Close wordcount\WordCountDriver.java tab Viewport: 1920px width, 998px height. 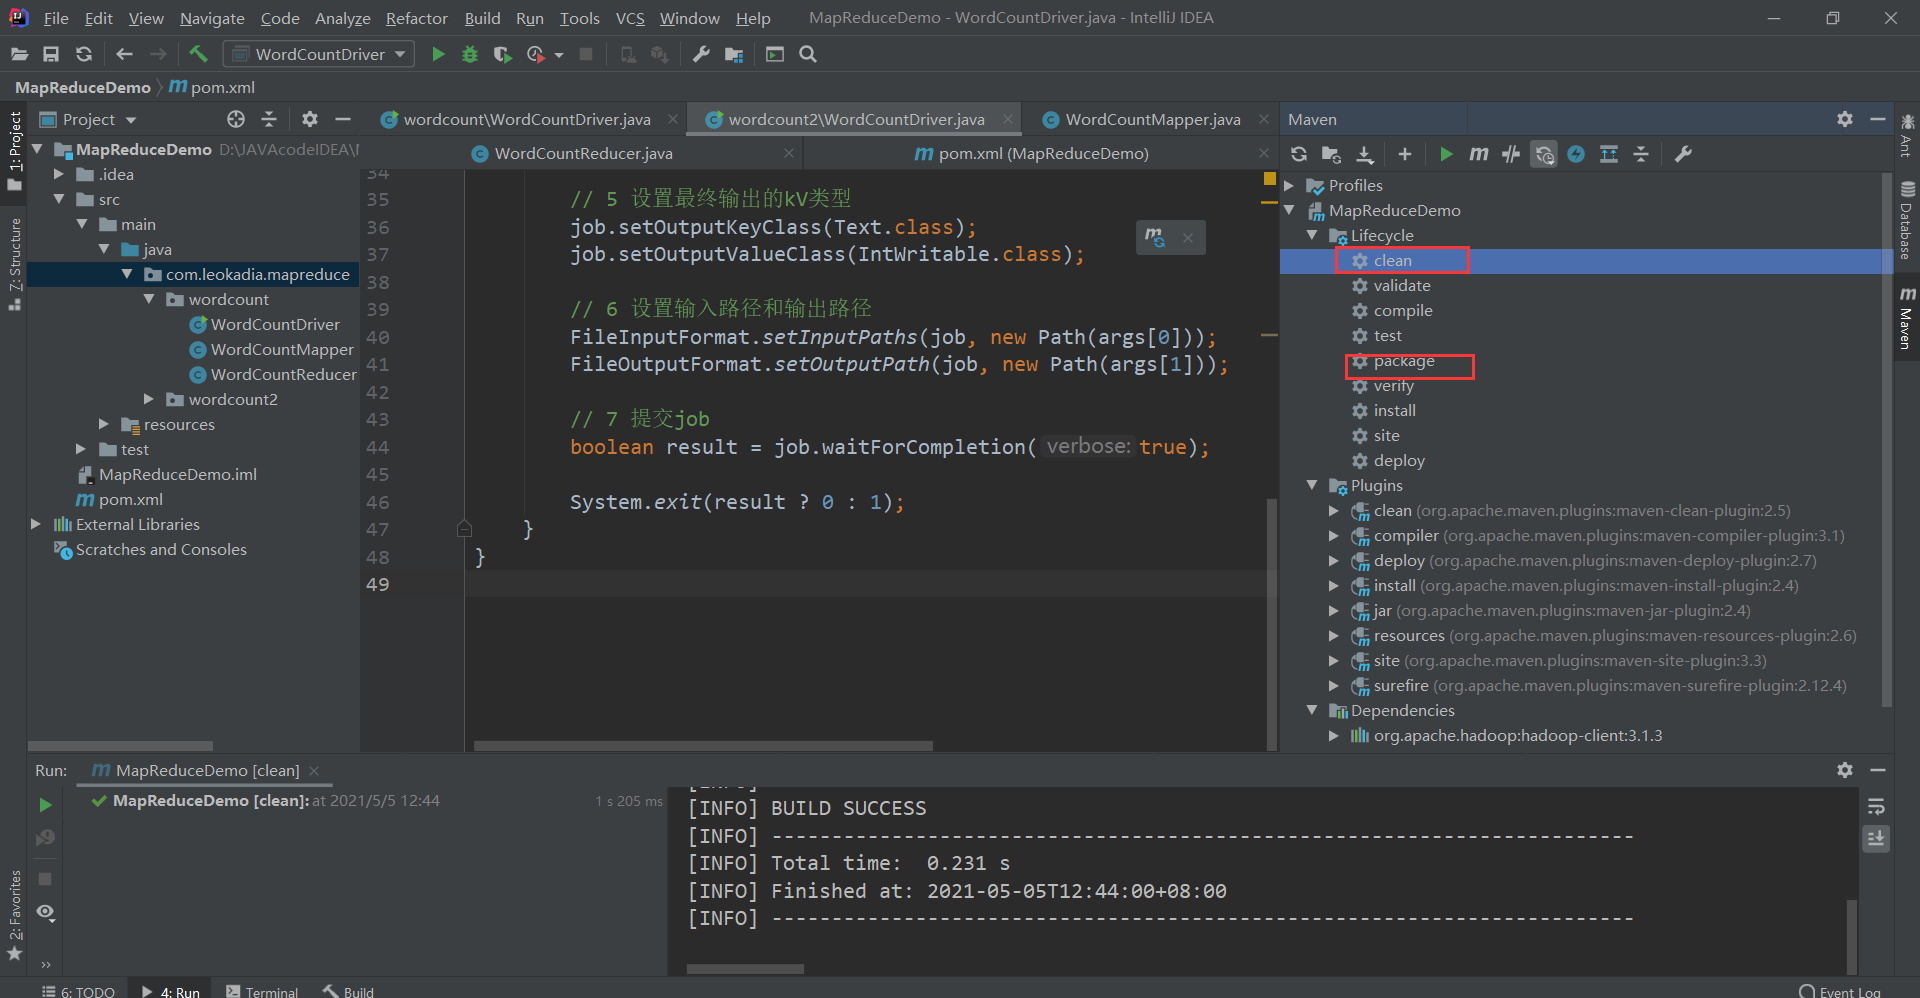click(x=673, y=119)
